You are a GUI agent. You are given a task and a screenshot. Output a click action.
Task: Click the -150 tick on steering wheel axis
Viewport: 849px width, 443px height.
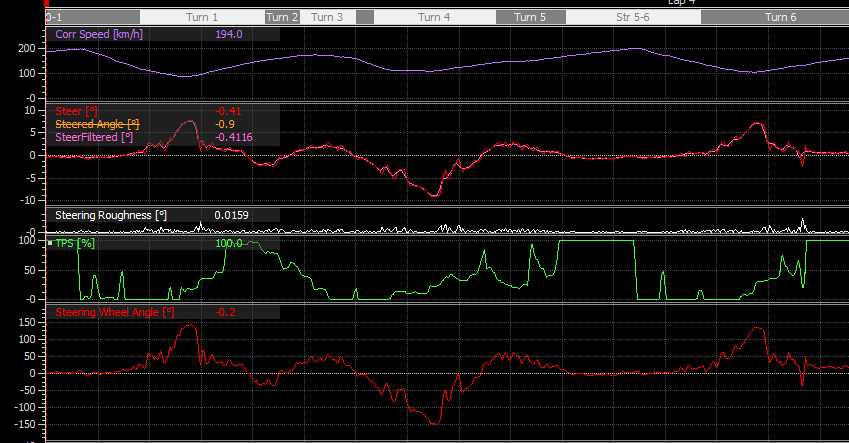click(23, 424)
